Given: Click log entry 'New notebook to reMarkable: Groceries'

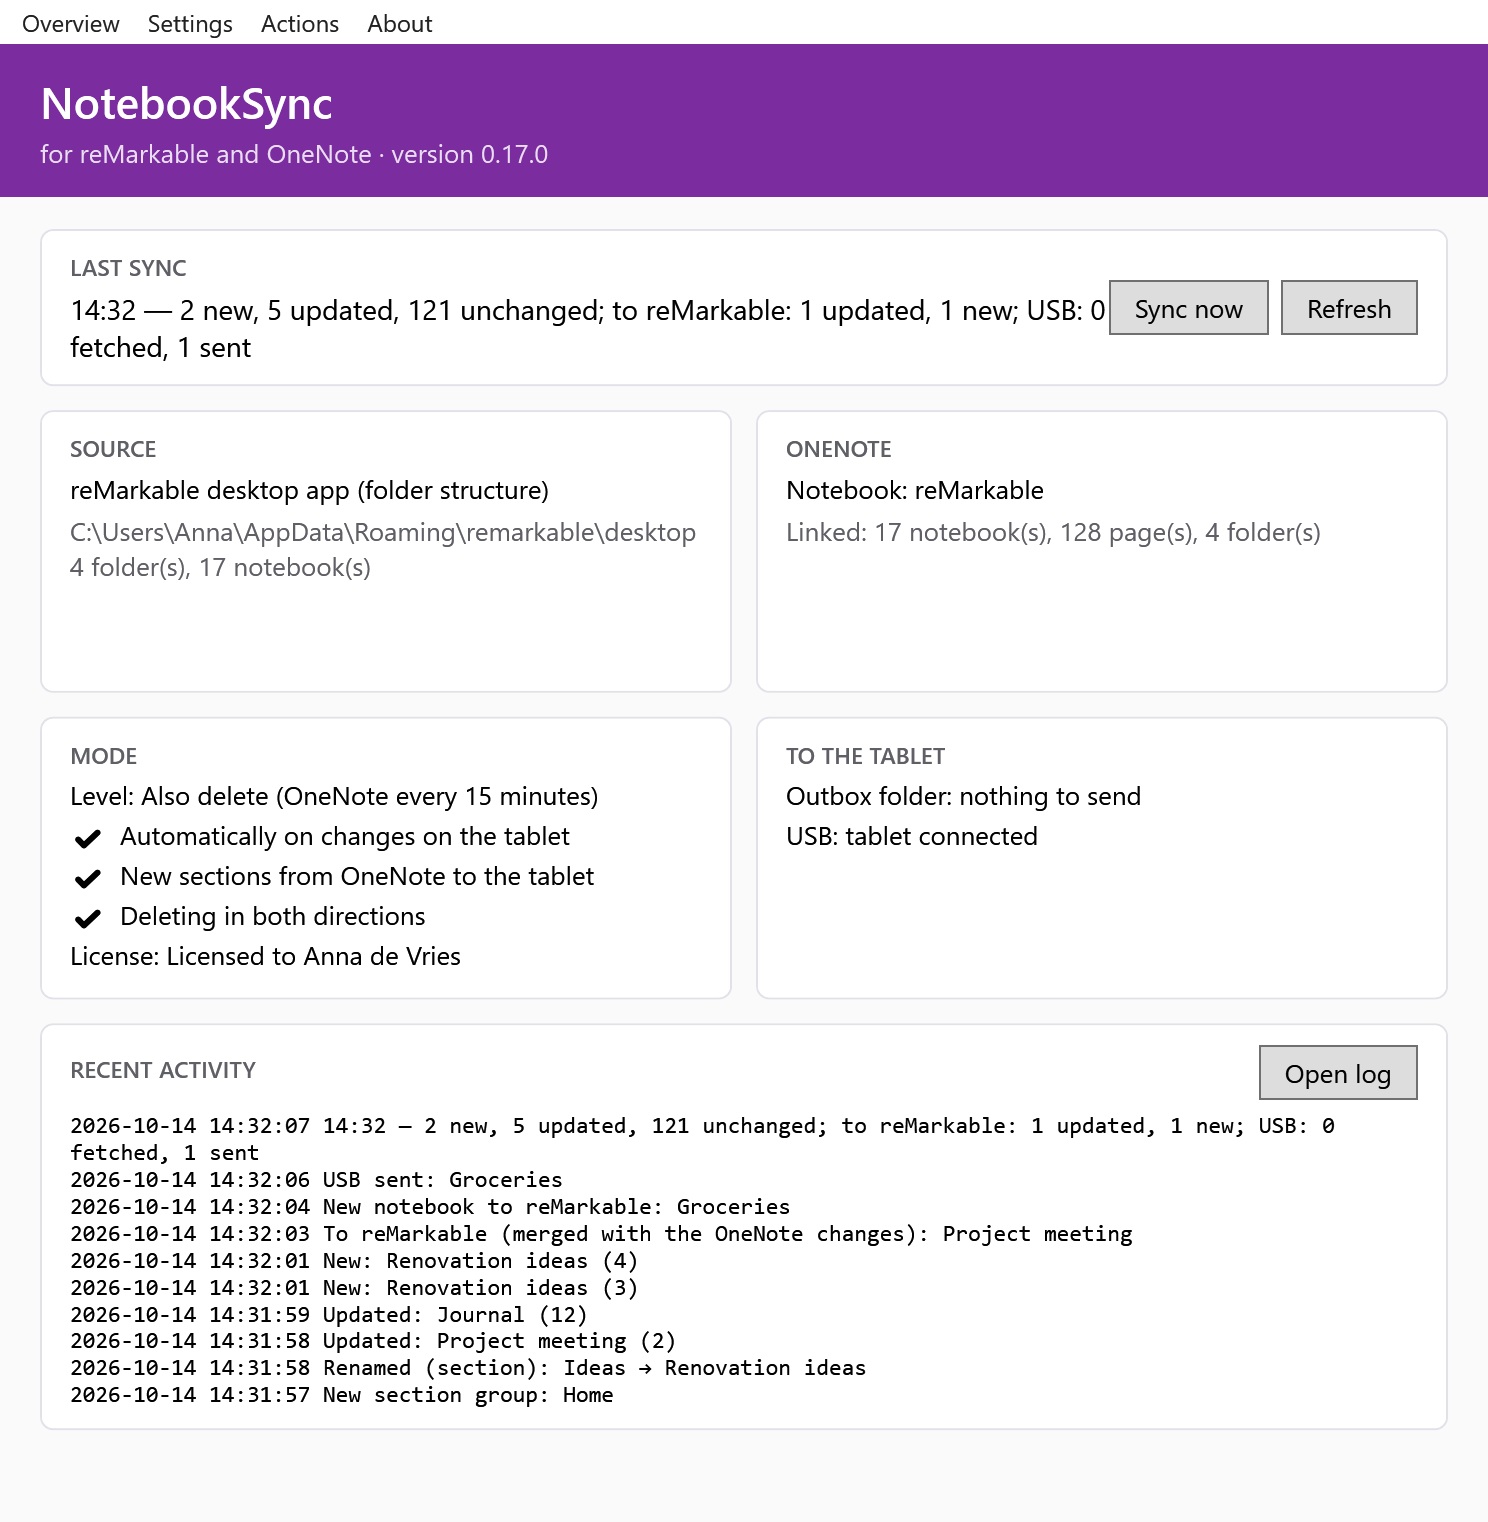Looking at the screenshot, I should [x=430, y=1207].
